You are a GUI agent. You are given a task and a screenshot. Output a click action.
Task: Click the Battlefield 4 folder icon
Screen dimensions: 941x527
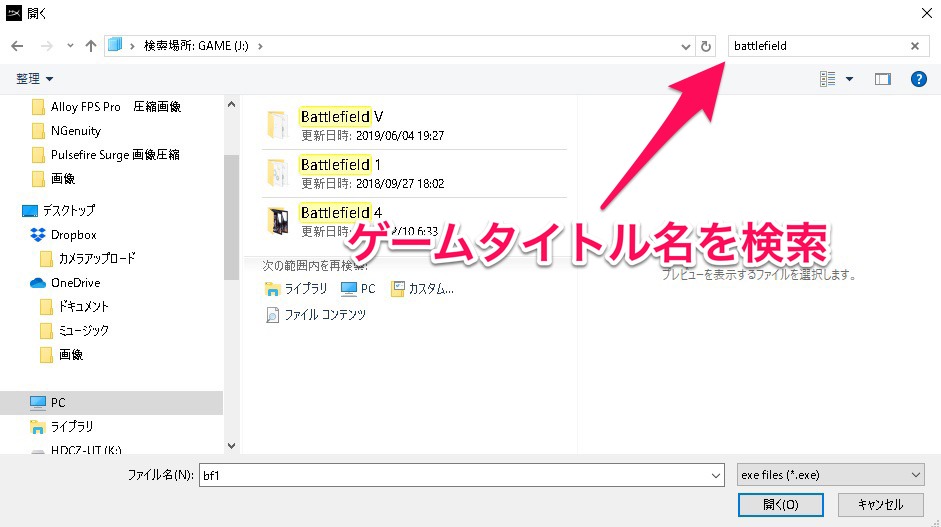[x=278, y=221]
